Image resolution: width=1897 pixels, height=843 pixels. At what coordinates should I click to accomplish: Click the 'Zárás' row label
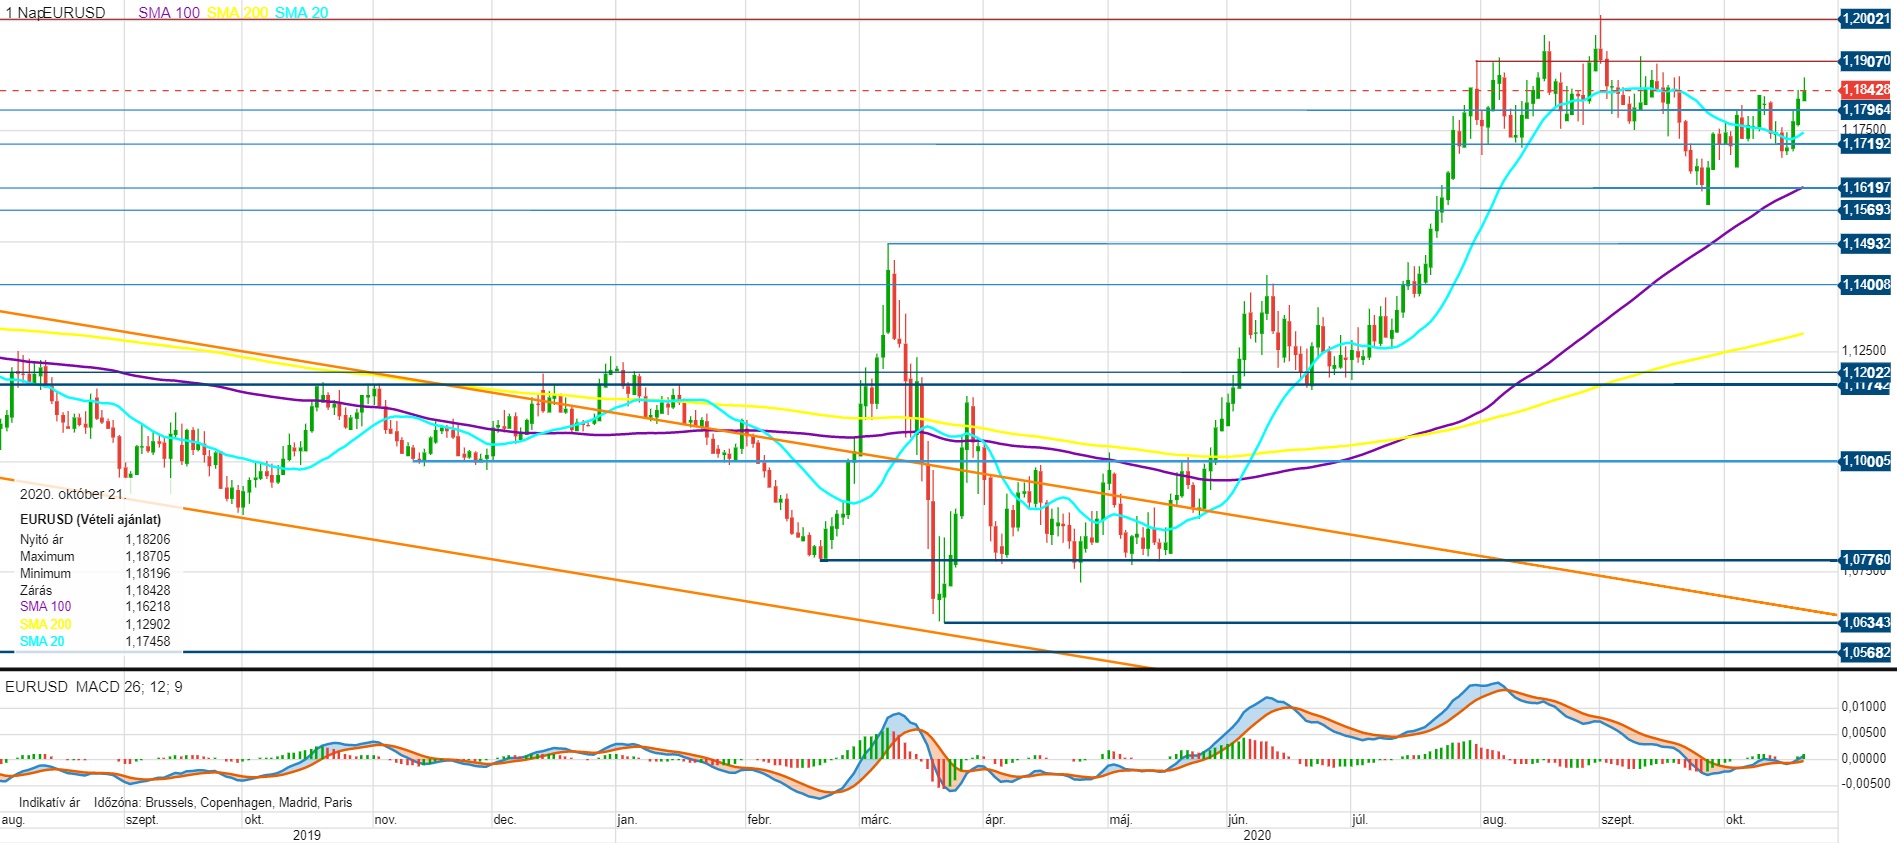pyautogui.click(x=36, y=591)
